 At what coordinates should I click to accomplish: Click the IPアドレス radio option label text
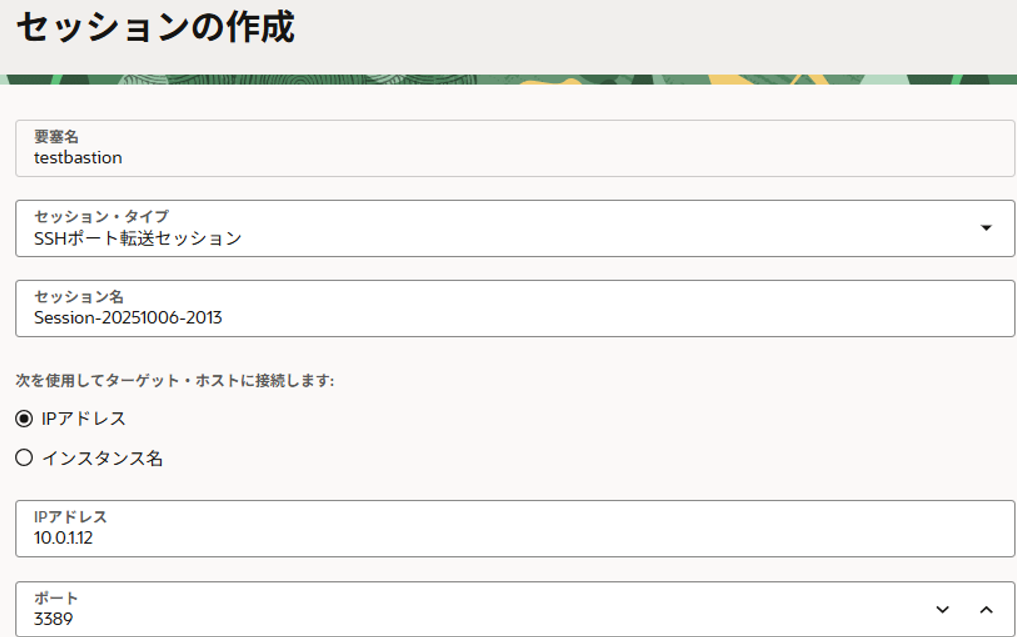click(x=84, y=418)
